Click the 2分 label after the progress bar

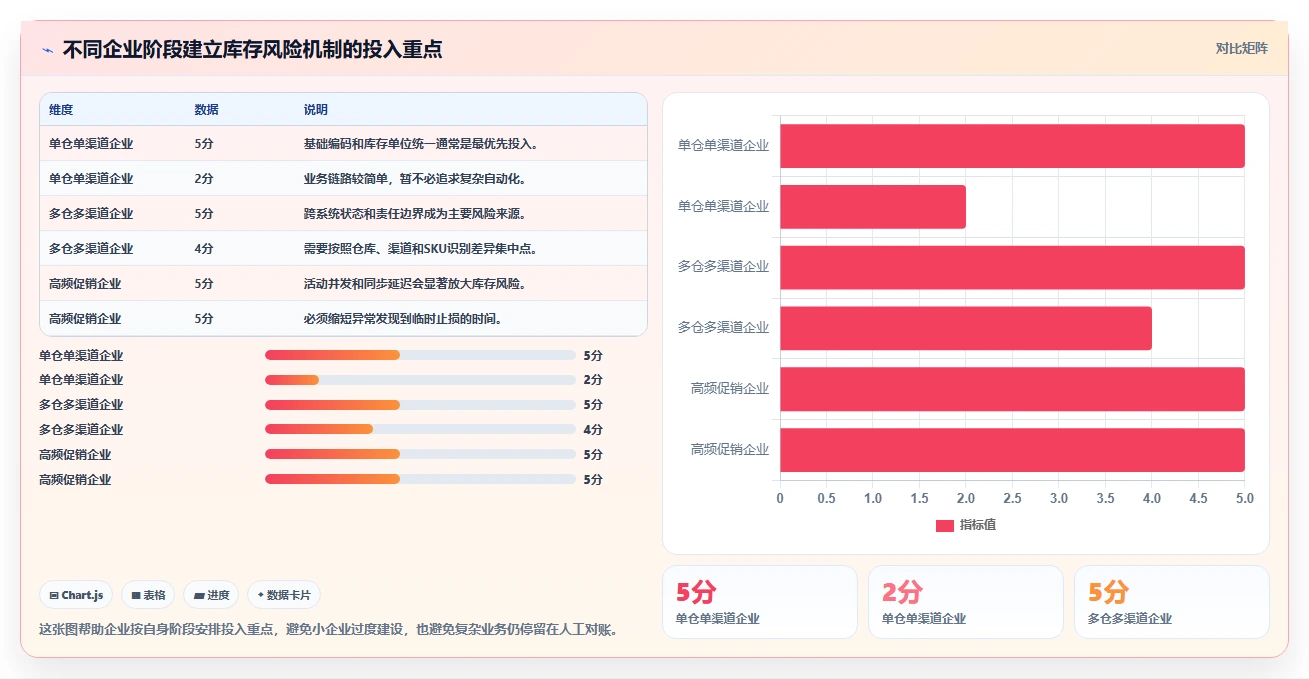pos(593,380)
